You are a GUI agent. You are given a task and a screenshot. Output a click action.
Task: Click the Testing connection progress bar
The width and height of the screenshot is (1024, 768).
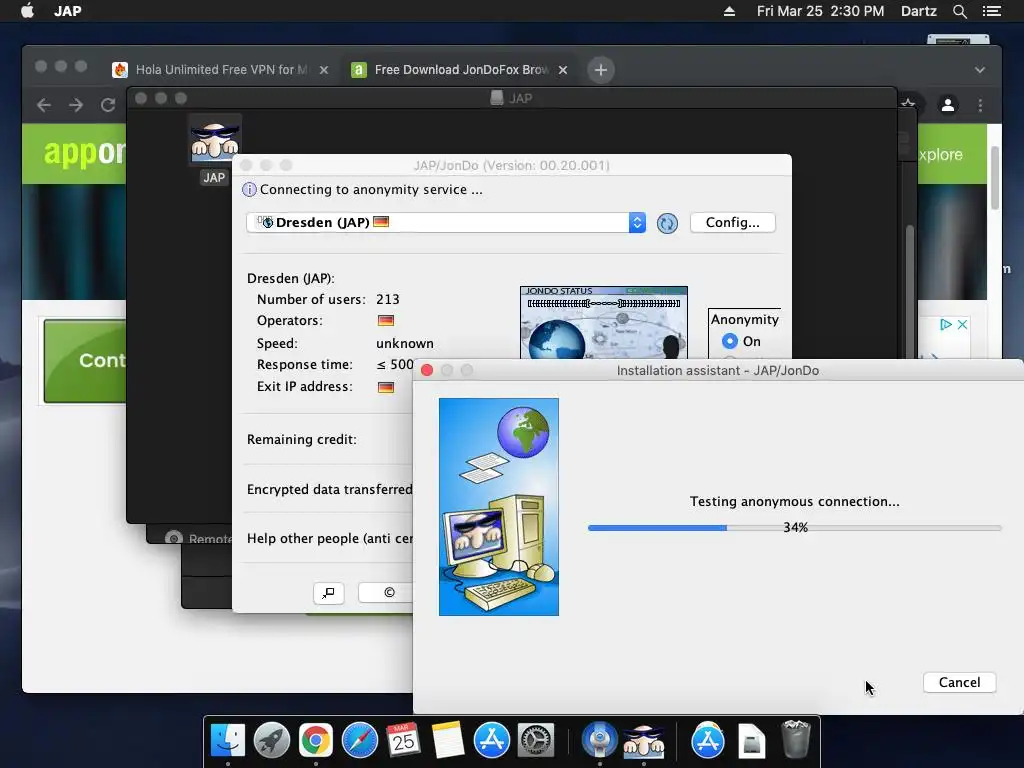pyautogui.click(x=794, y=528)
